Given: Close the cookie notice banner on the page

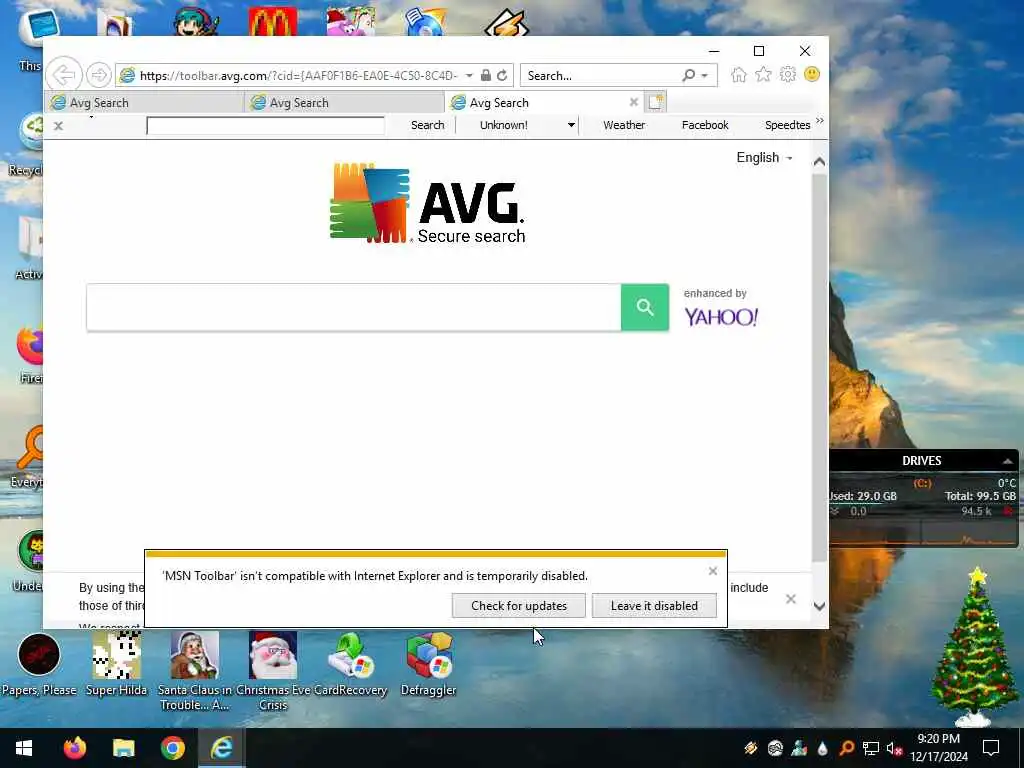Looking at the screenshot, I should click(790, 599).
